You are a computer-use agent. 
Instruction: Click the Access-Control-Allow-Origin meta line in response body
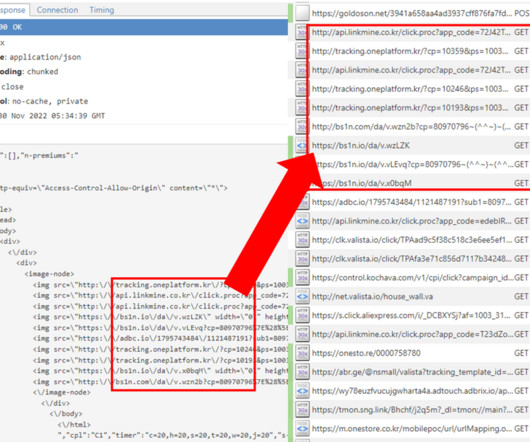click(x=114, y=188)
